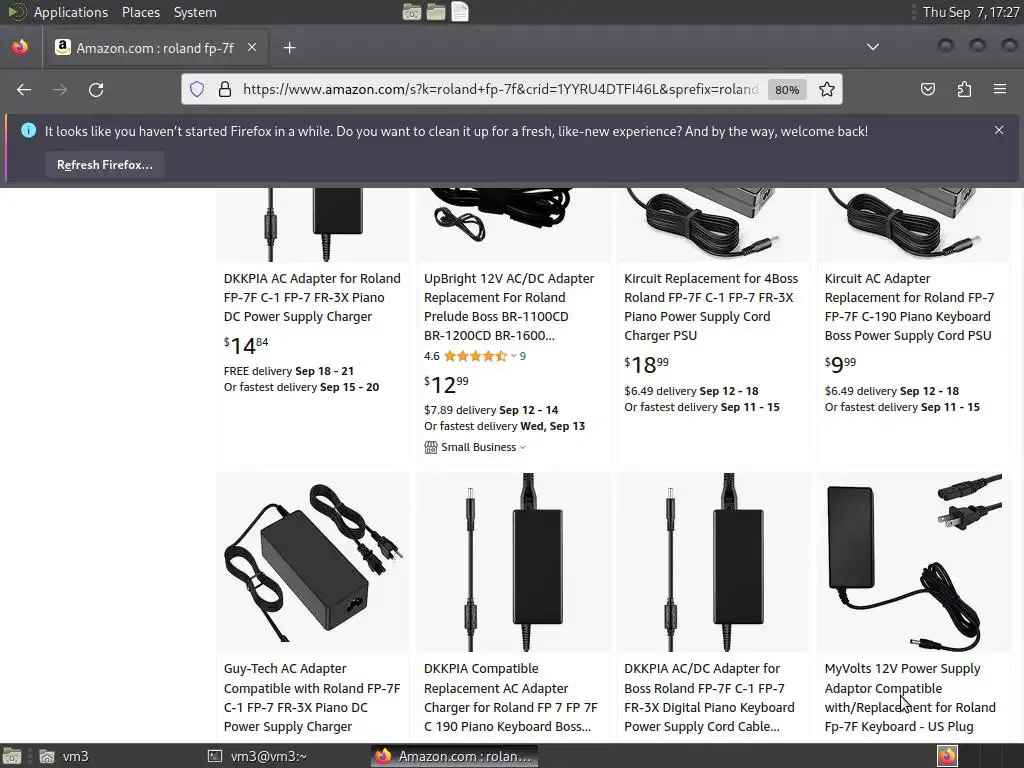Click the DKKPIA Compatible Replacement adapter image

click(x=514, y=562)
